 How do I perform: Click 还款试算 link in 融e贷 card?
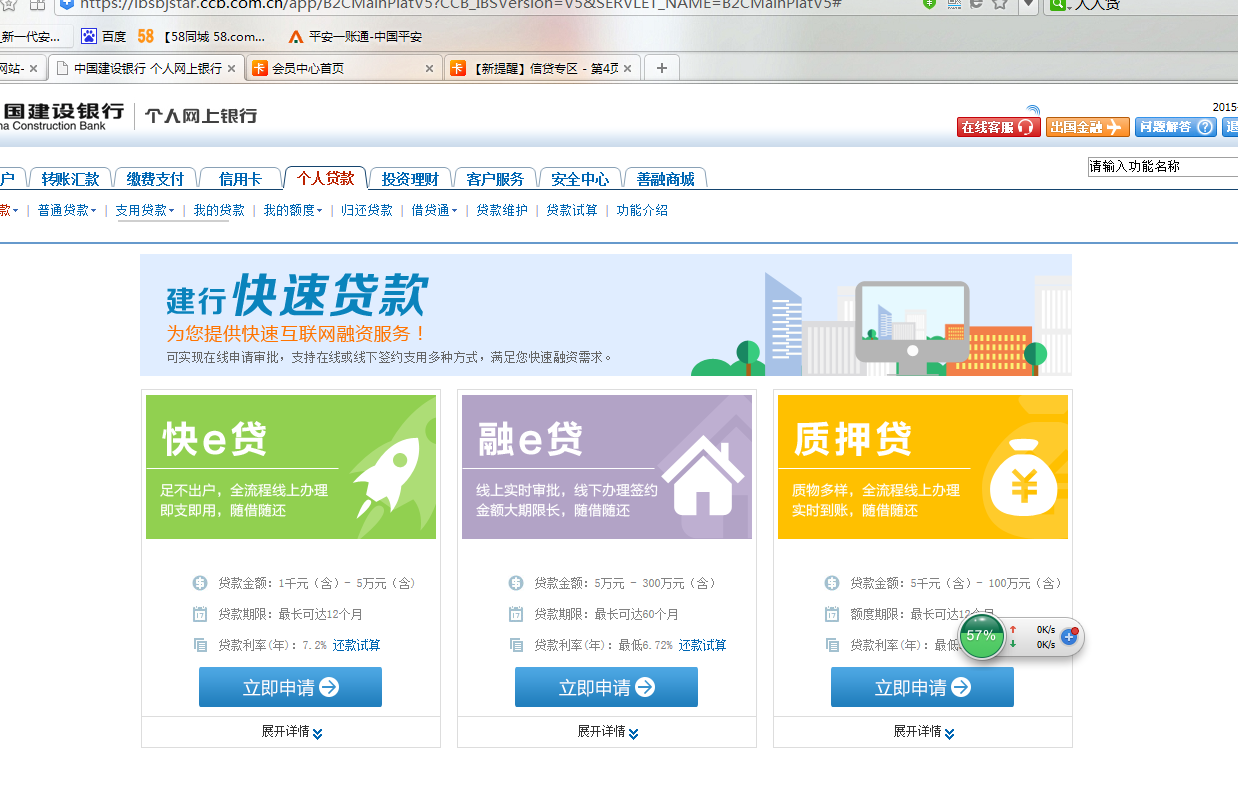point(703,645)
